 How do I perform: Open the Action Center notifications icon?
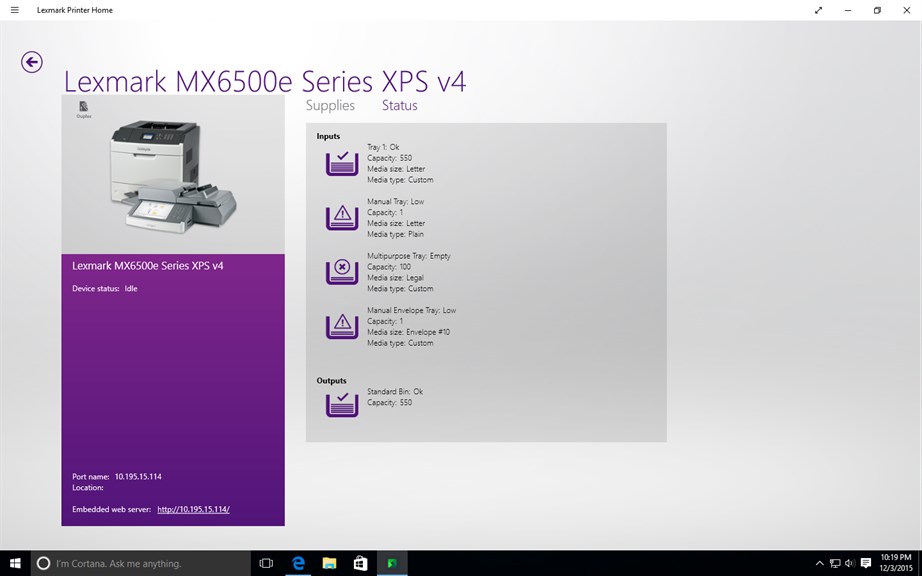coord(866,564)
